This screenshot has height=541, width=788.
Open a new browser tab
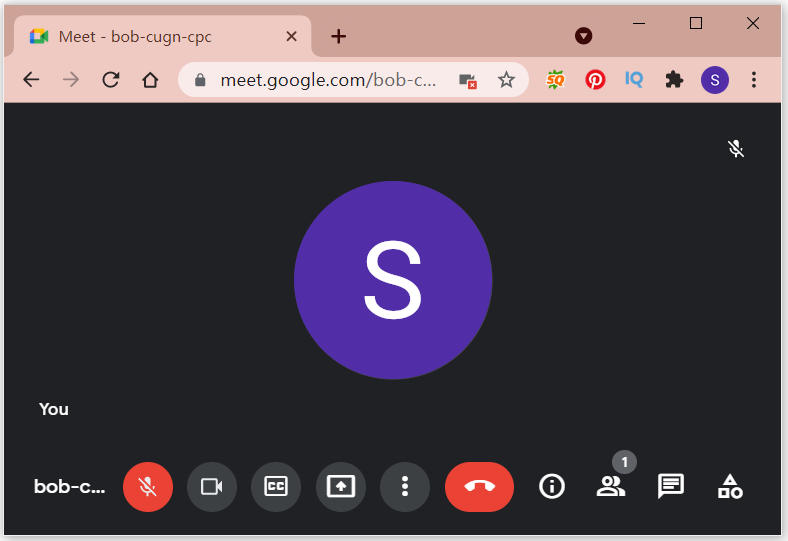point(339,36)
